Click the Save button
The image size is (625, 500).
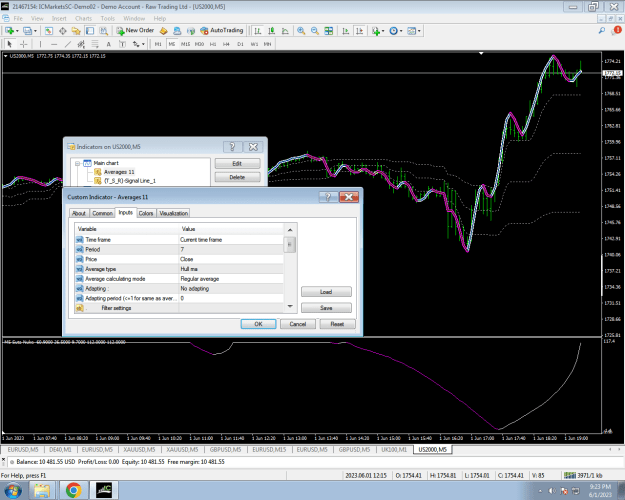coord(326,308)
